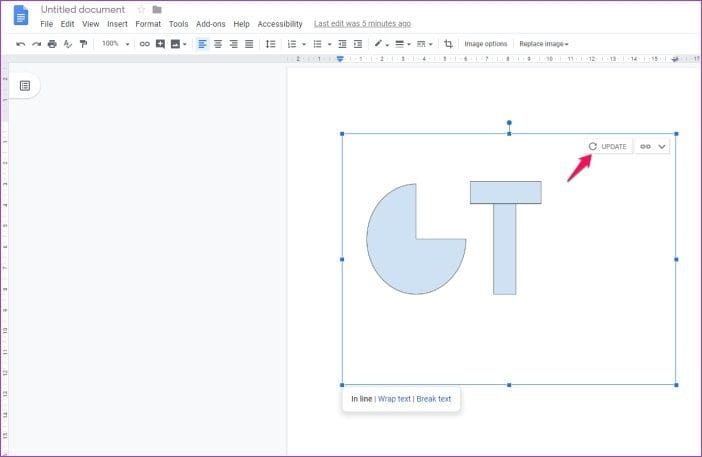Select the T-shaped drawing

point(505,238)
